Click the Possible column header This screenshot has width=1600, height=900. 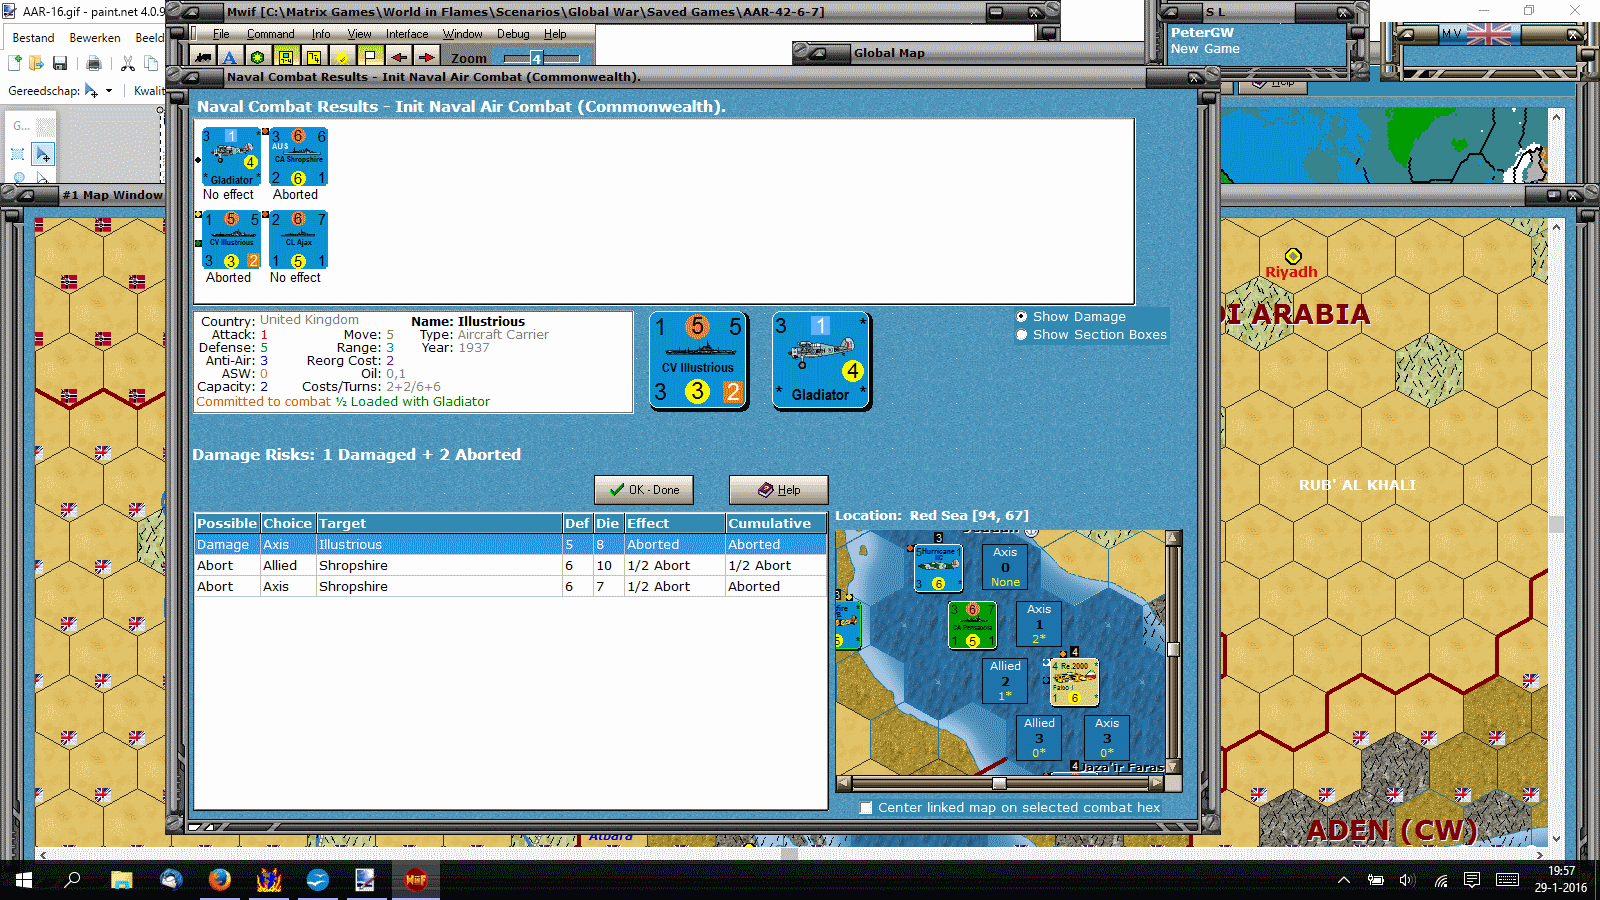[x=227, y=523]
